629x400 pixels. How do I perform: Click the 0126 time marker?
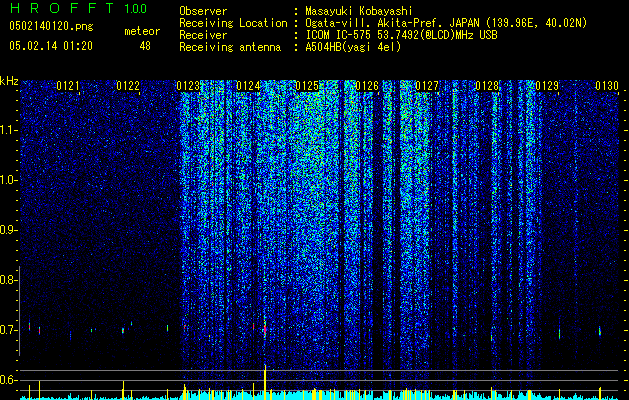coord(367,86)
